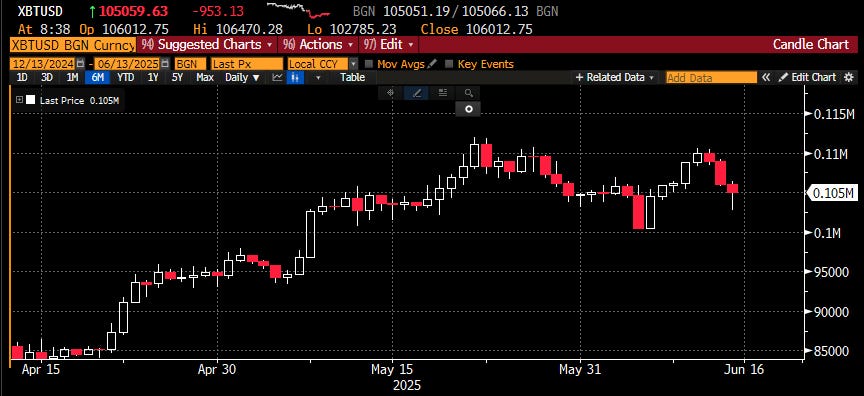This screenshot has width=864, height=396.
Task: Click the Apr 30 x-axis date label
Action: pos(217,370)
